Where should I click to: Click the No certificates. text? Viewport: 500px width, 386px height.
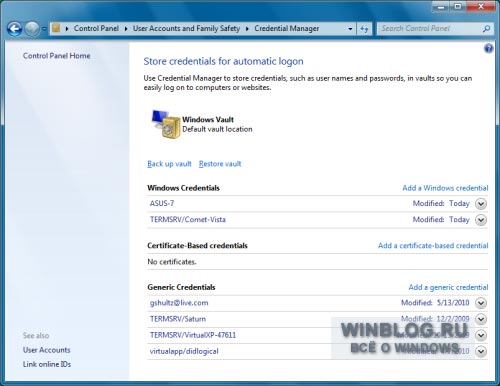point(172,262)
